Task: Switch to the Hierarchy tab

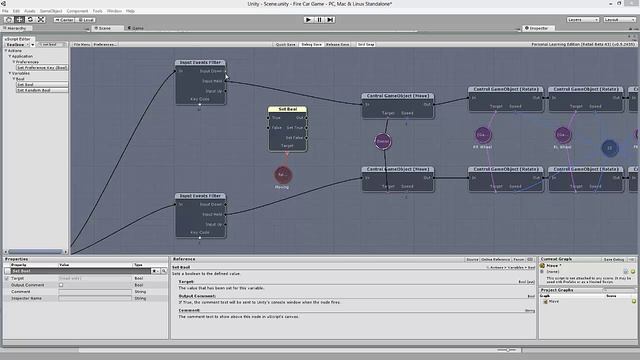Action: (17, 28)
